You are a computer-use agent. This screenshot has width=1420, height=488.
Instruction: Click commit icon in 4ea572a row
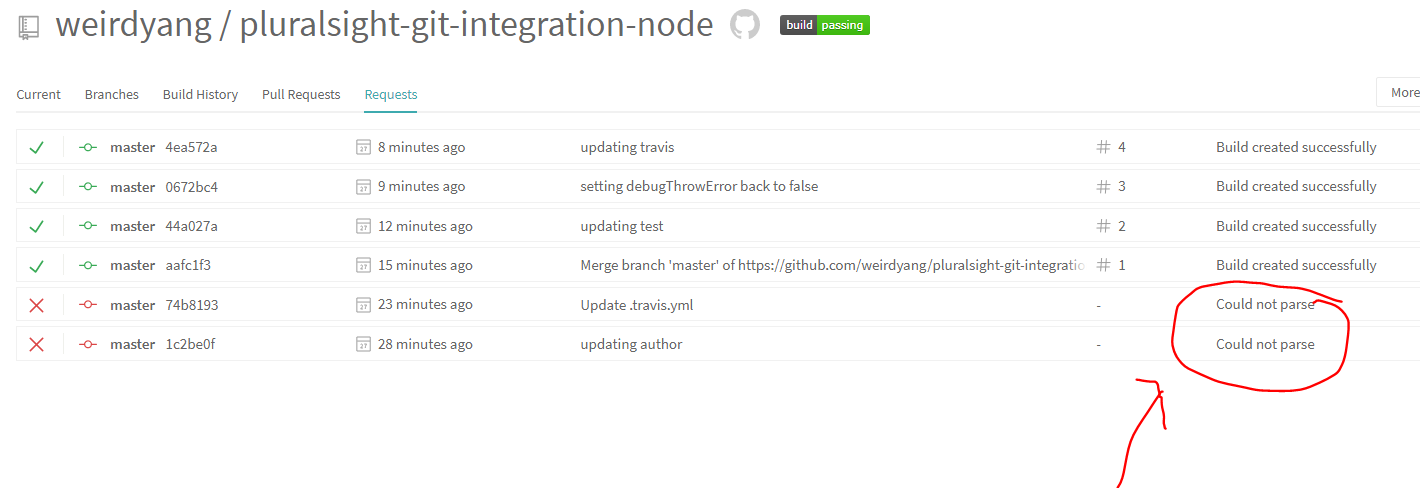point(88,147)
